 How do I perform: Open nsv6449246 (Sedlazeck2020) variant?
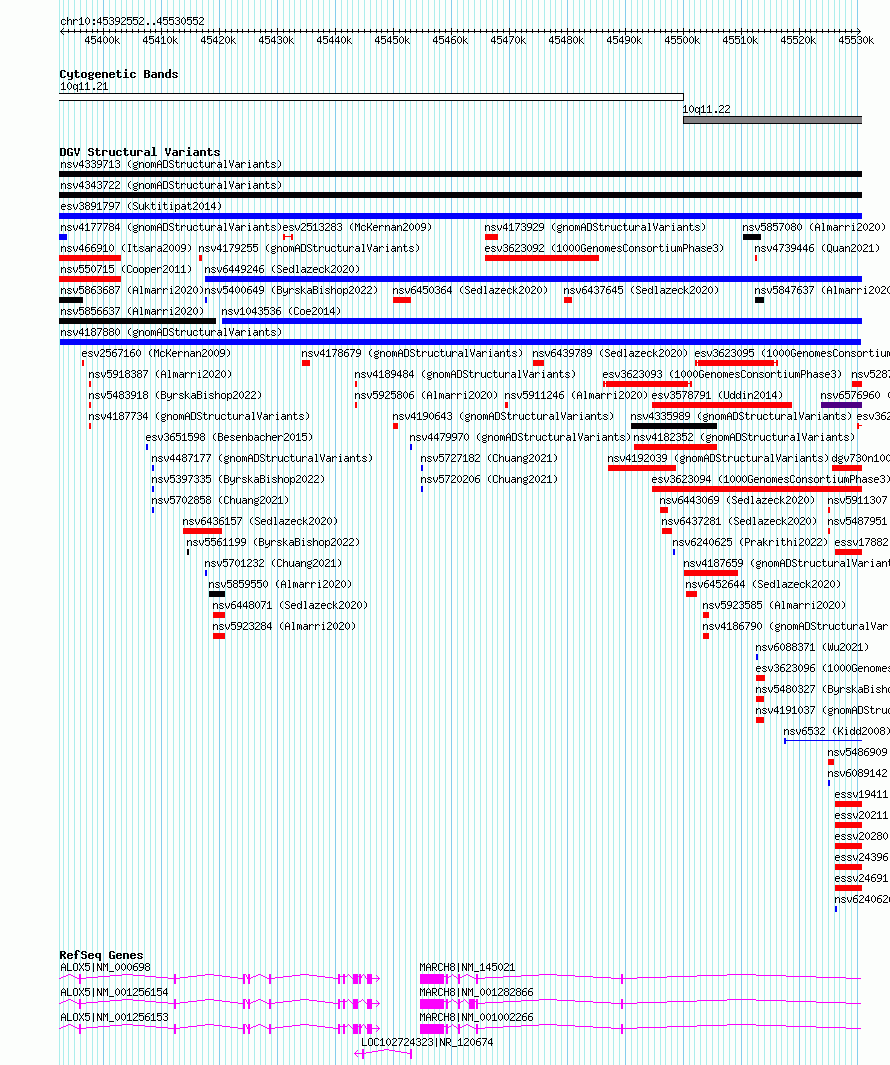click(283, 270)
